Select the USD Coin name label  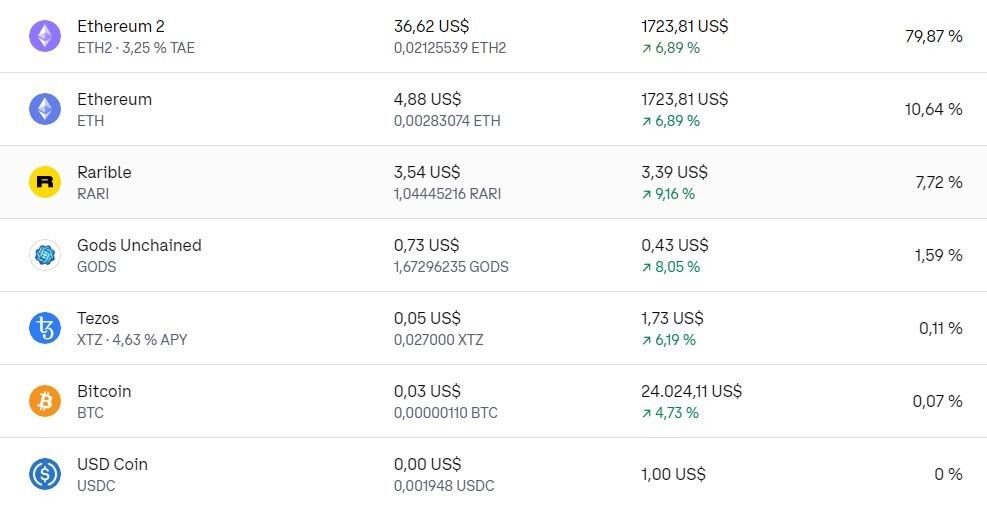click(113, 465)
